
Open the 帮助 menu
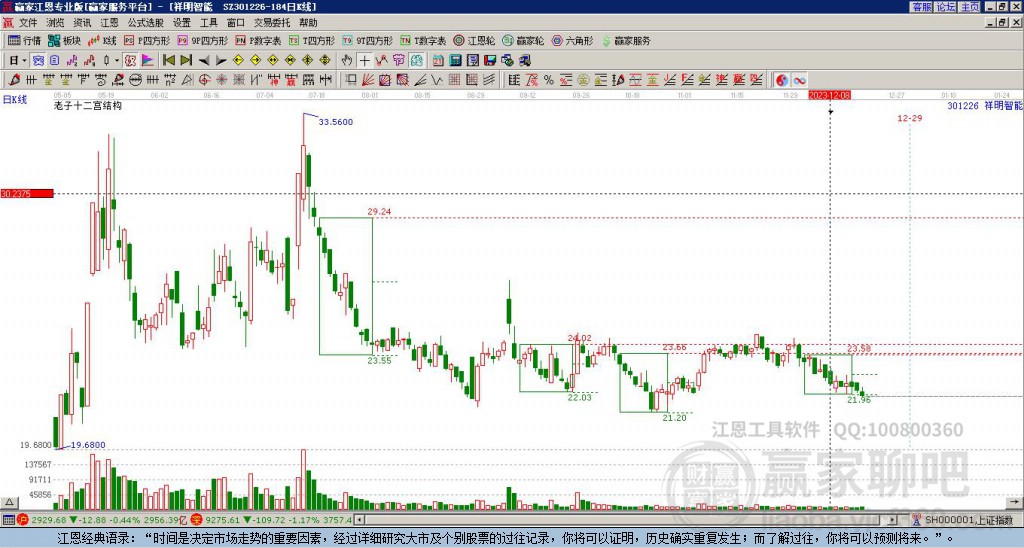pos(308,23)
